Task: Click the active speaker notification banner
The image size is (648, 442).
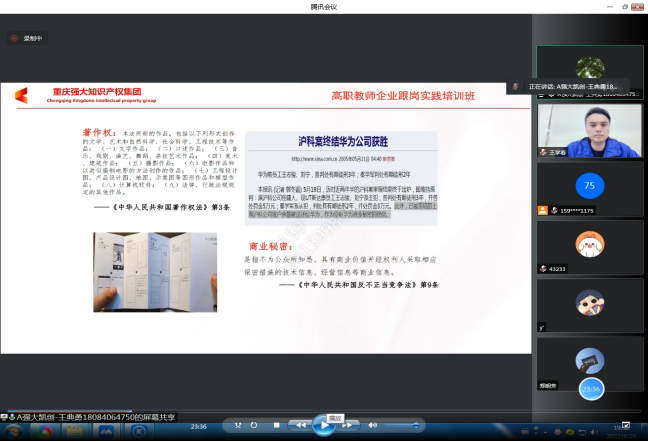Action: click(568, 86)
